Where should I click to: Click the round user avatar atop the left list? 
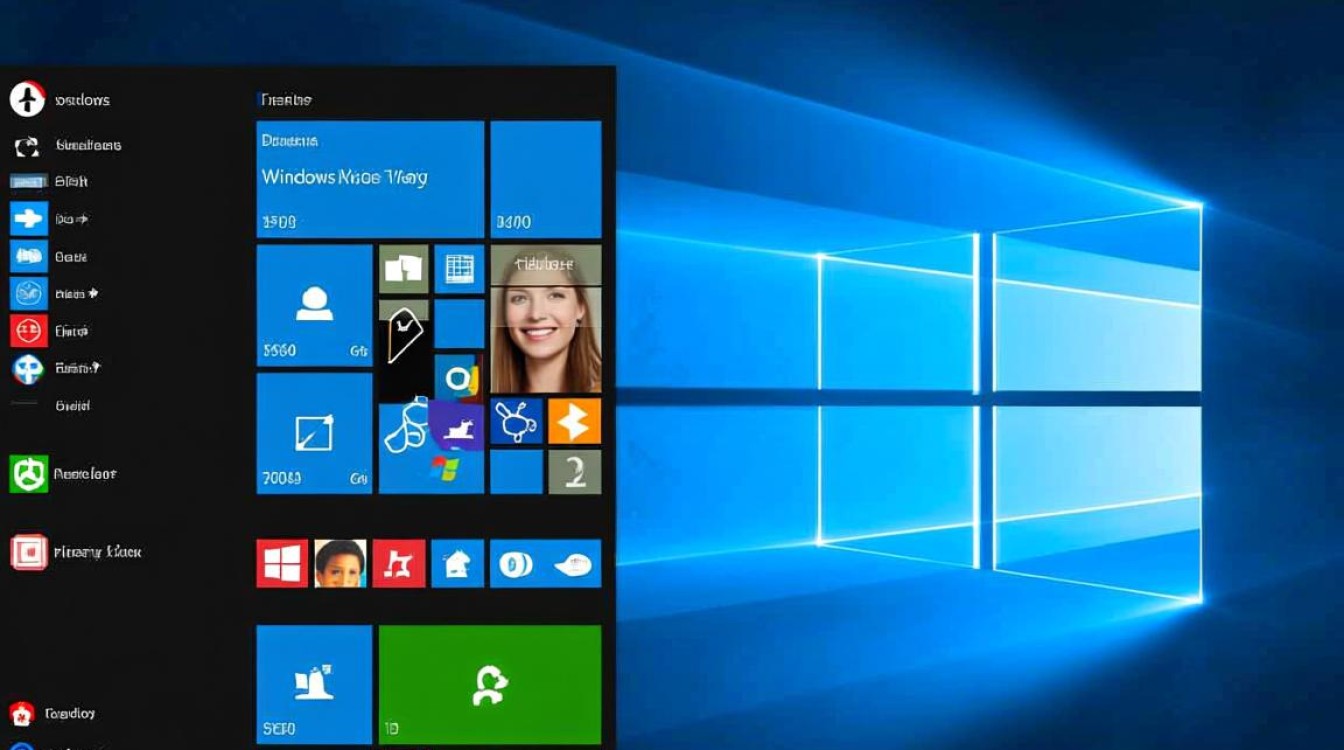[x=27, y=100]
